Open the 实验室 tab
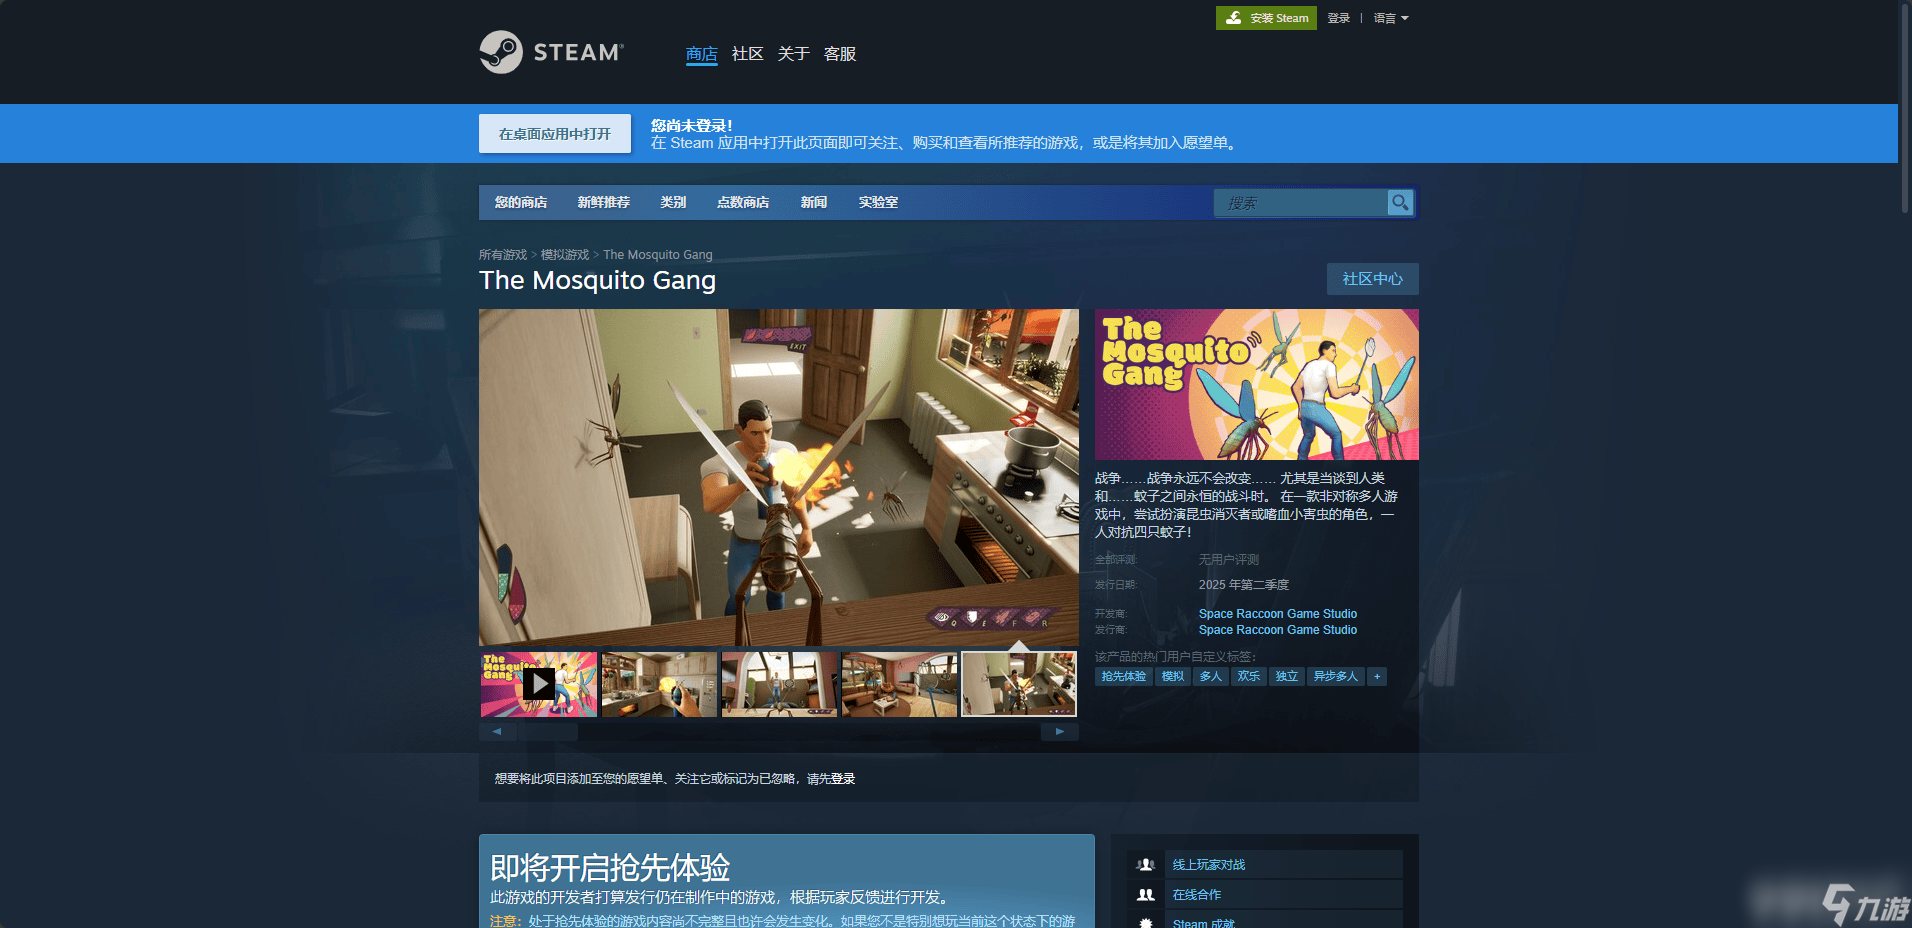Viewport: 1912px width, 928px height. [878, 203]
